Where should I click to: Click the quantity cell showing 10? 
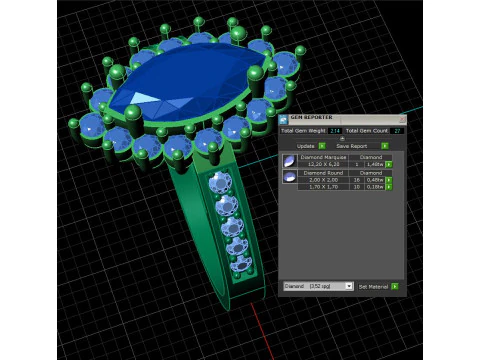point(357,187)
